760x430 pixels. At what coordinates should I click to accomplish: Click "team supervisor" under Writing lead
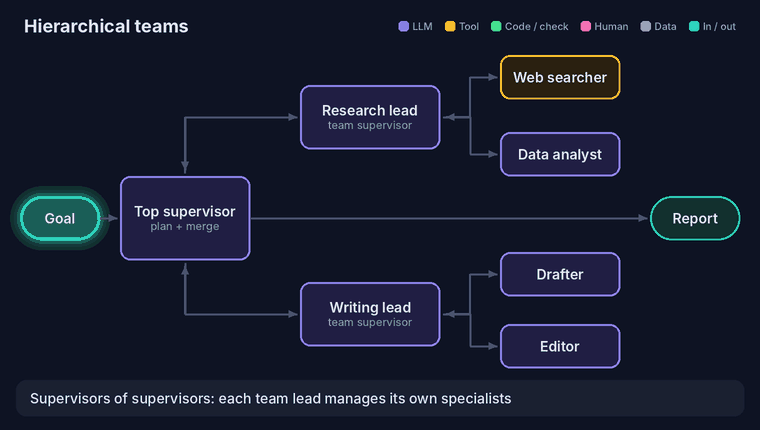[370, 322]
